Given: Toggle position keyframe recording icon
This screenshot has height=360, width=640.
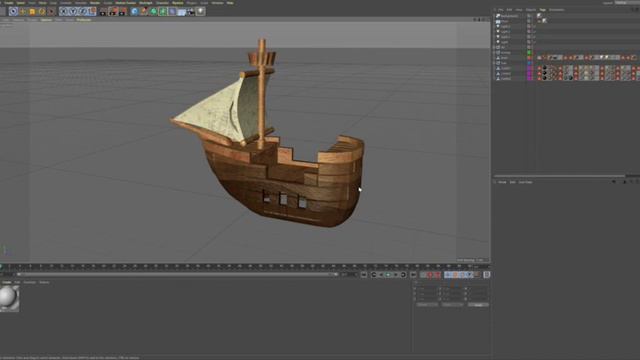Looking at the screenshot, I should (x=448, y=275).
